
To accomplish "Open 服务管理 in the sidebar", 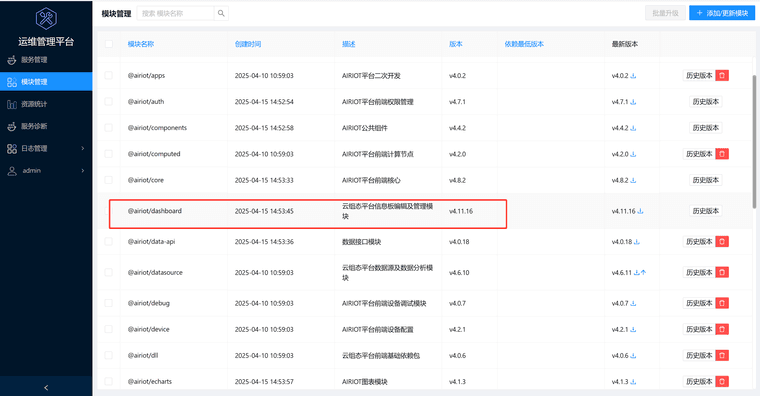I will [x=46, y=60].
